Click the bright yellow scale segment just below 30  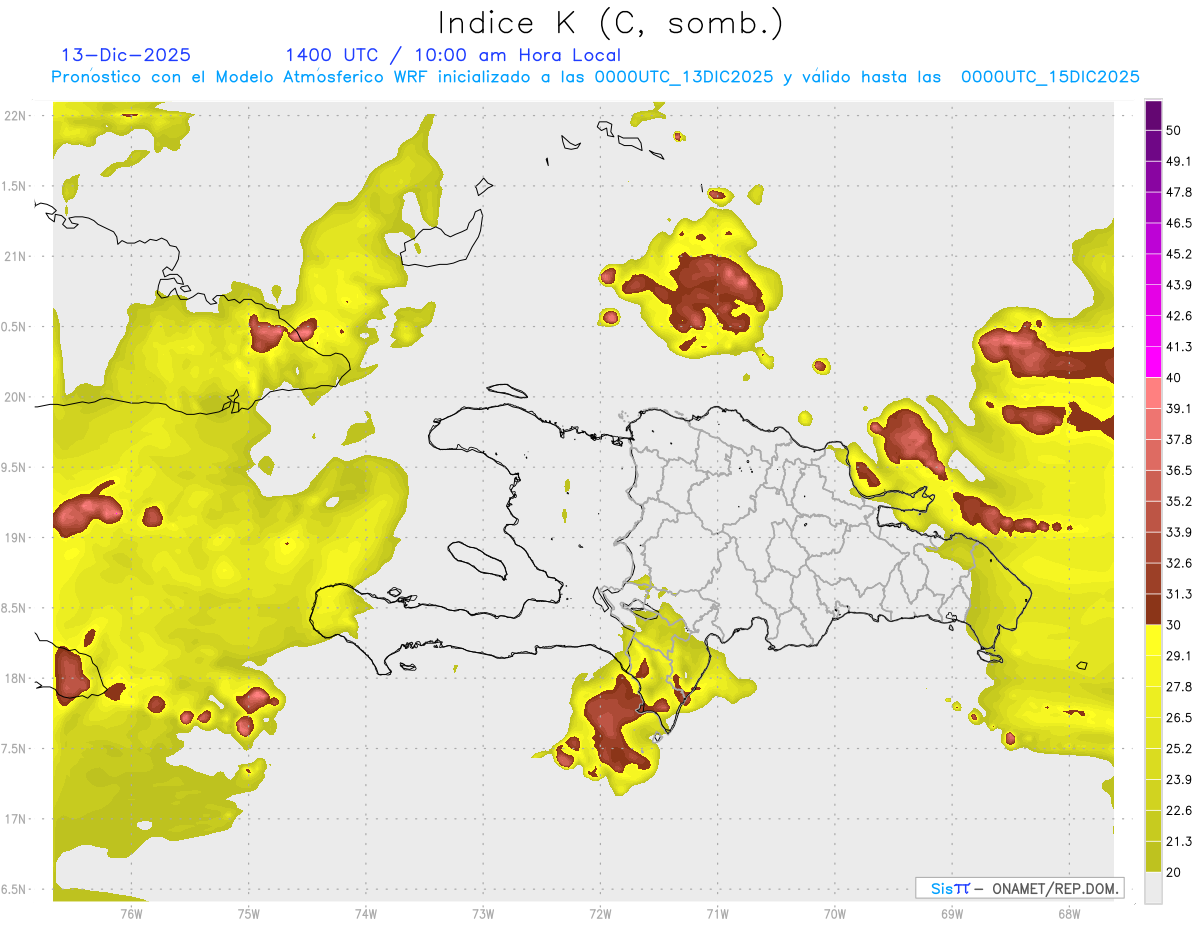1154,641
